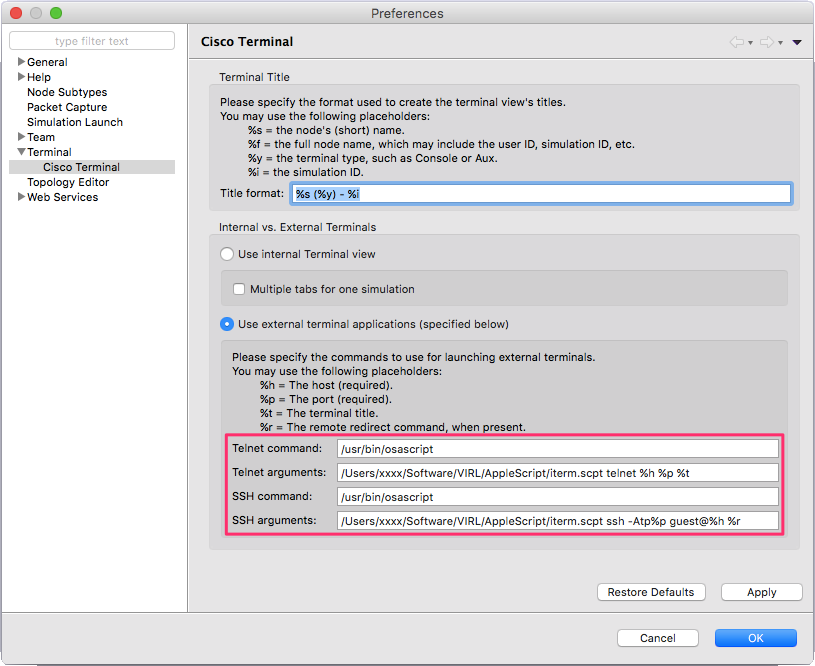
Task: Collapse the Terminal tree node
Action: pyautogui.click(x=21, y=152)
